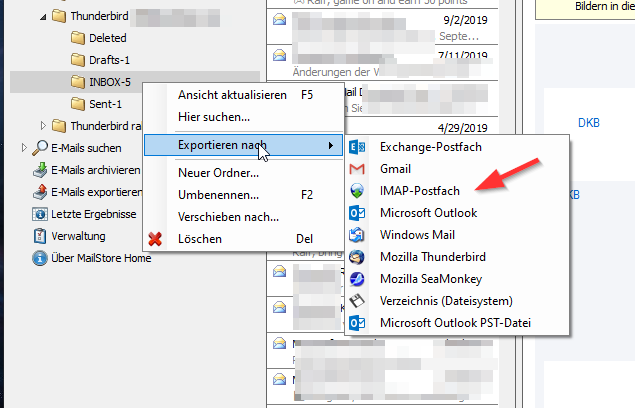Click the Über MailStore Home info icon
635x408 pixels.
tap(40, 258)
